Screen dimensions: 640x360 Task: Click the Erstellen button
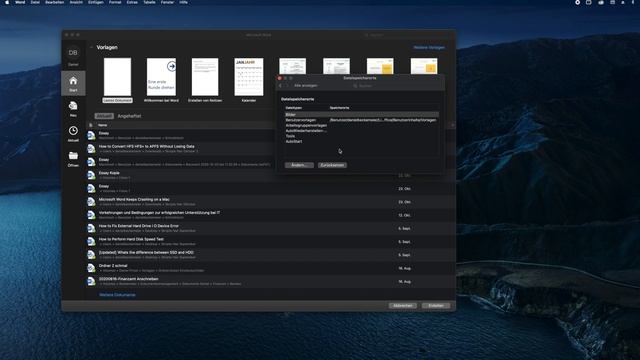[436, 305]
